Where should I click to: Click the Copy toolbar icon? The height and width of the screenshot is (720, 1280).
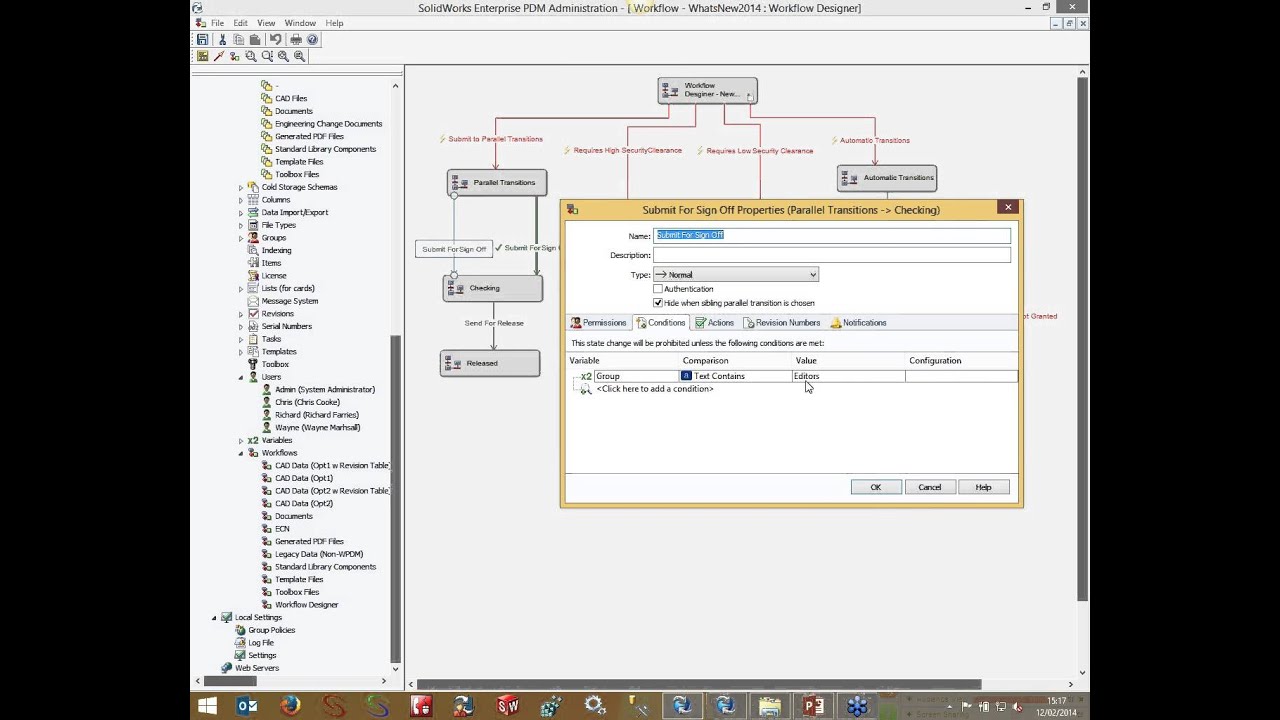tap(238, 39)
